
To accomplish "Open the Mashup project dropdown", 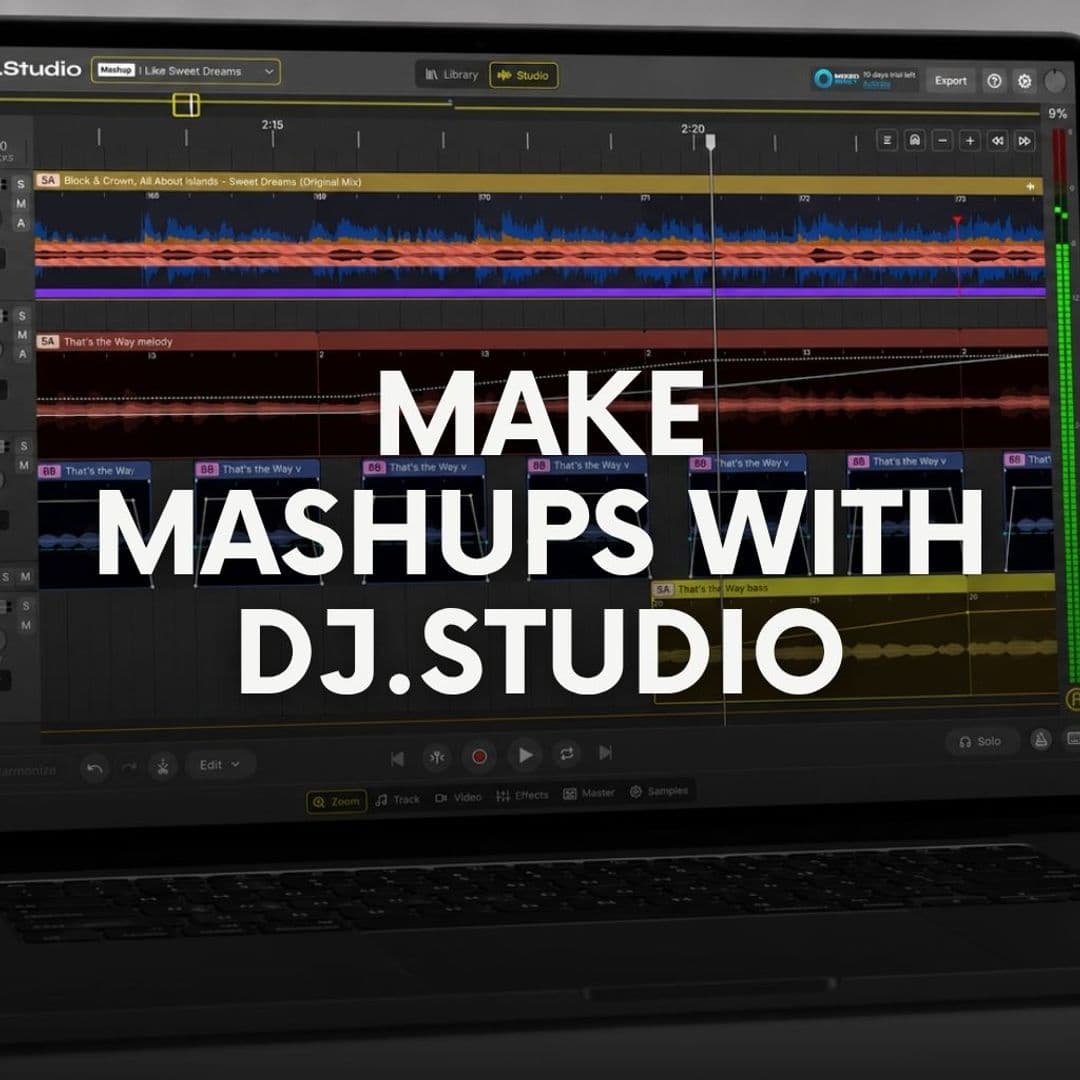I will 186,71.
